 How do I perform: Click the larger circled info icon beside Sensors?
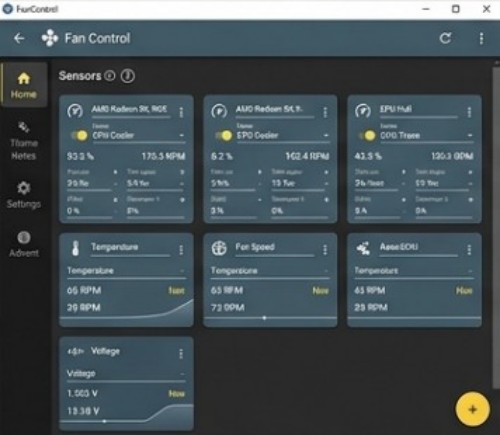click(x=128, y=76)
